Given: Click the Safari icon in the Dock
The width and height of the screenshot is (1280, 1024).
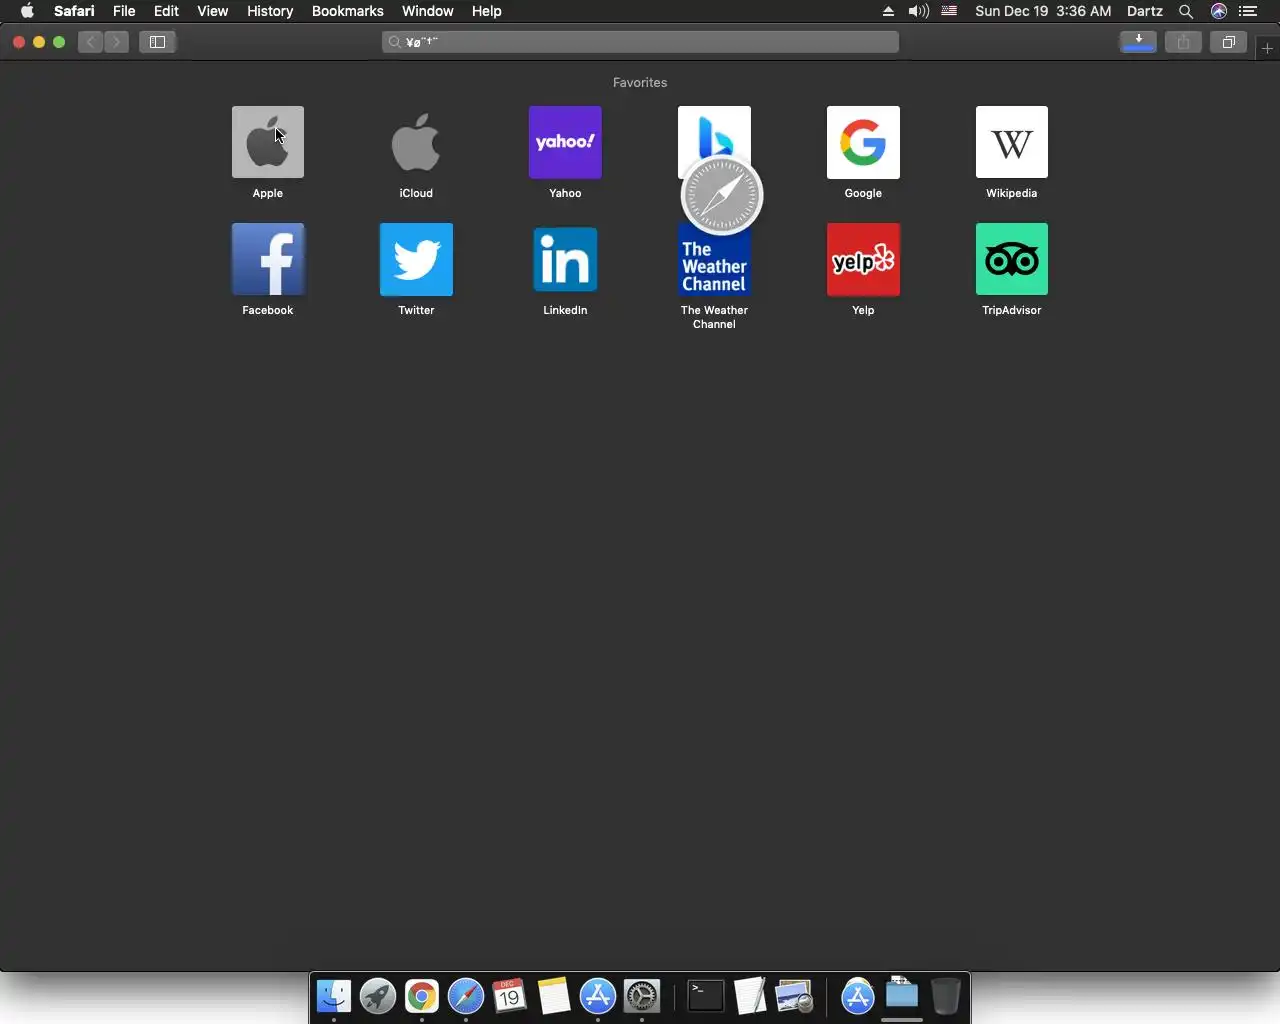Looking at the screenshot, I should coord(466,996).
